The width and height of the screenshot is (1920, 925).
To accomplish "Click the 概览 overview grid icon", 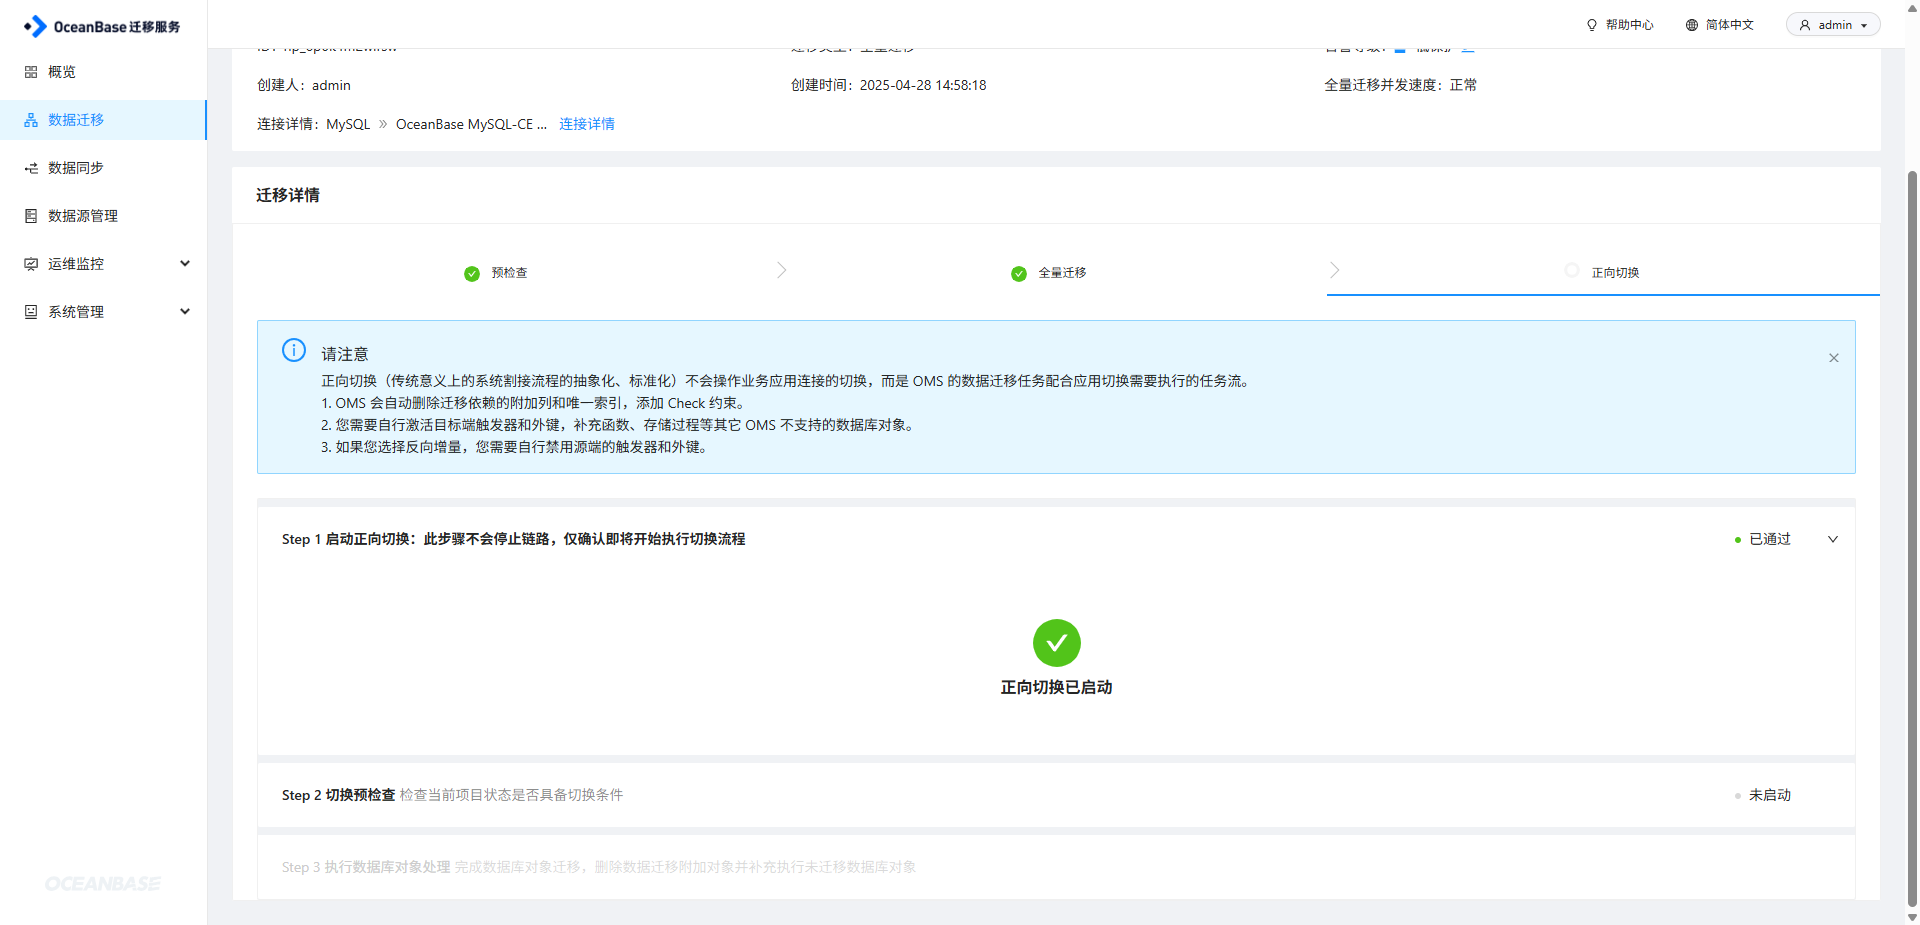I will (31, 72).
